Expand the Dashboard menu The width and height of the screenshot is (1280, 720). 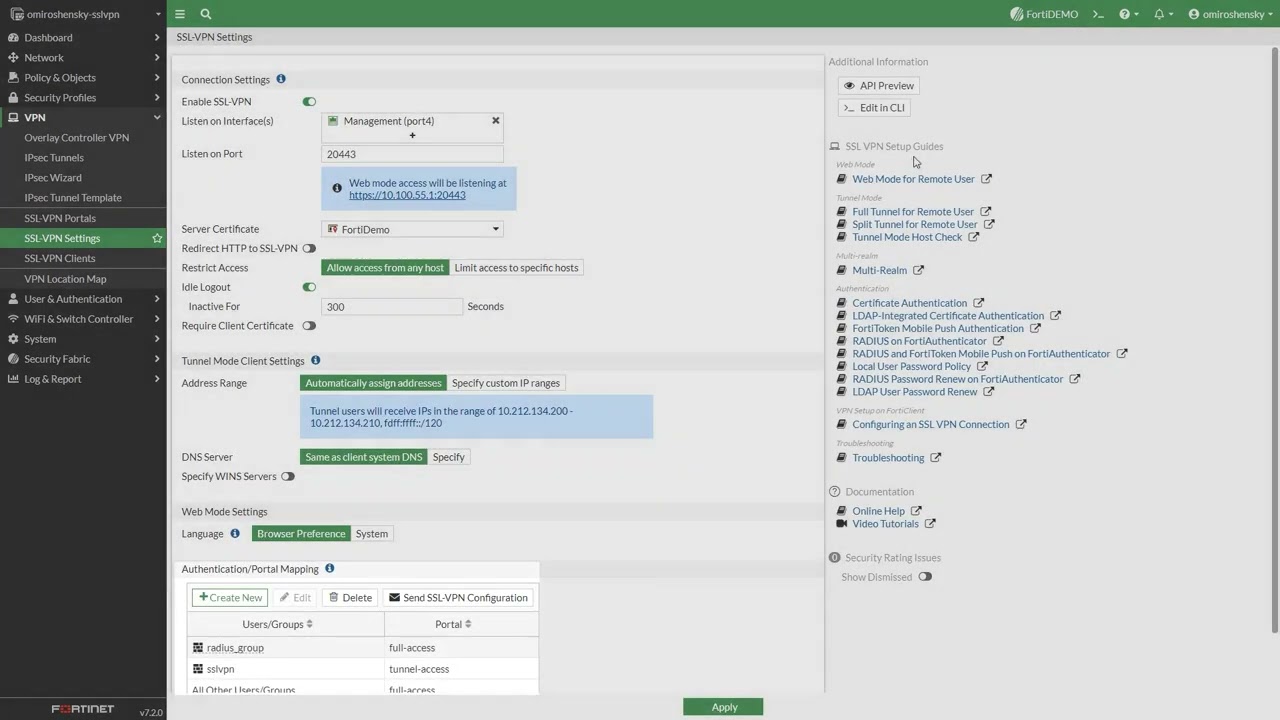pyautogui.click(x=83, y=37)
